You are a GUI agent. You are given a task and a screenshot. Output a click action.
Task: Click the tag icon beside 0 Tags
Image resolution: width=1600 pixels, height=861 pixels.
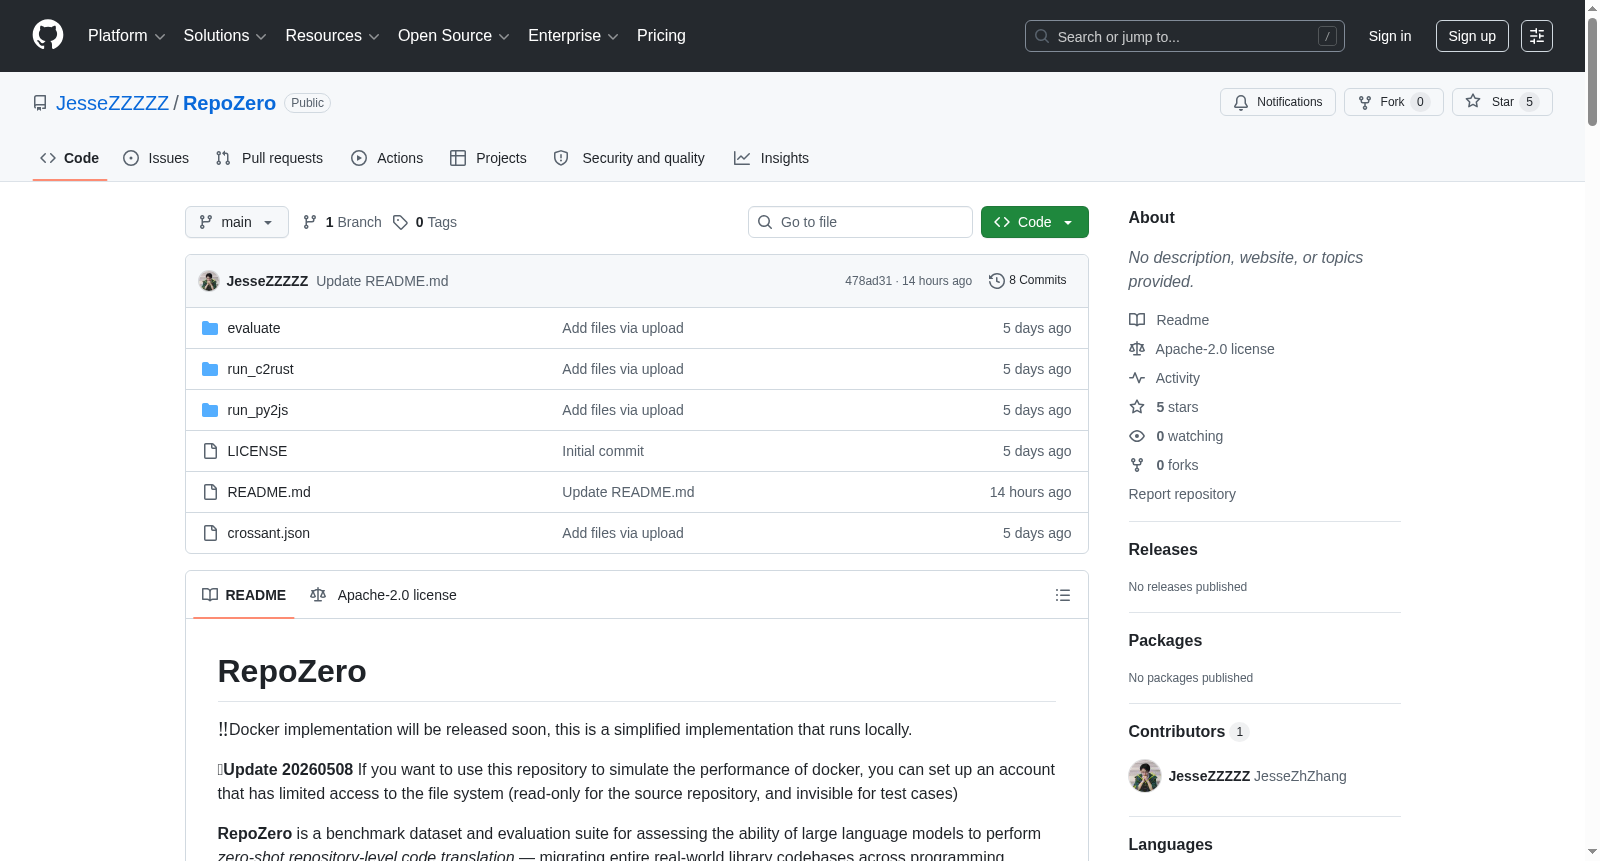400,222
